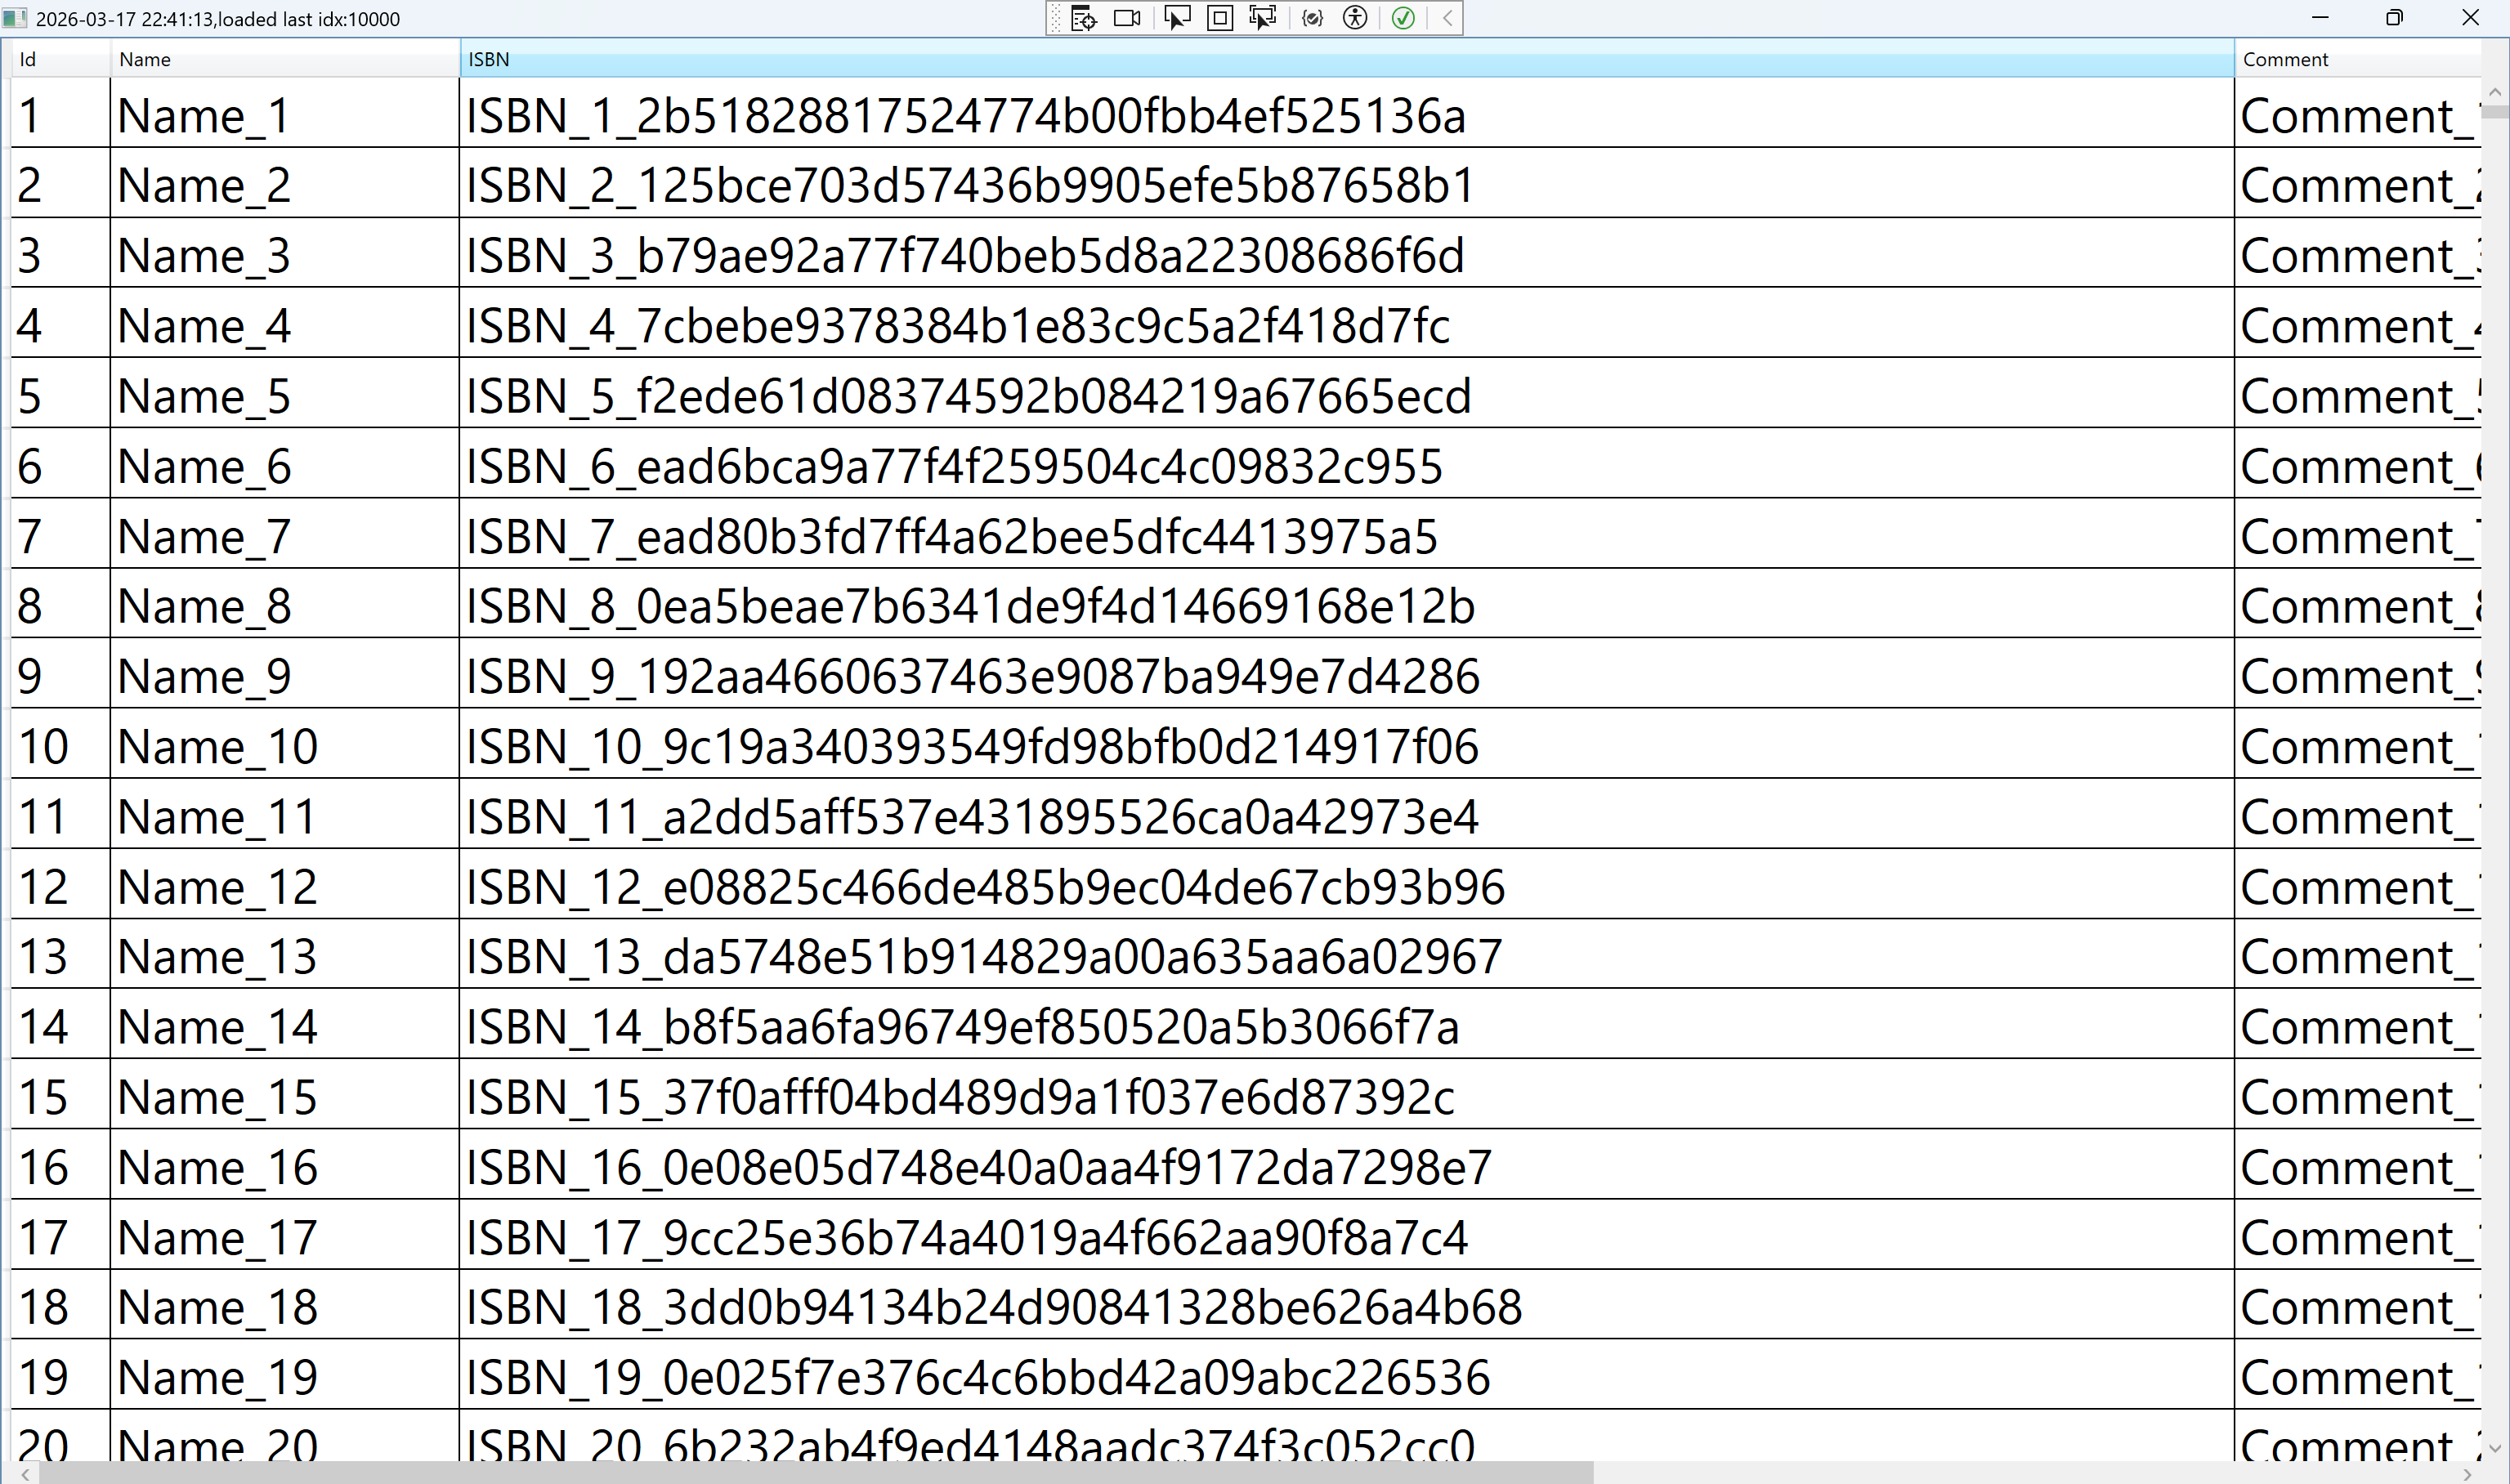
Task: Run the accessibility scan person icon
Action: [x=1355, y=18]
